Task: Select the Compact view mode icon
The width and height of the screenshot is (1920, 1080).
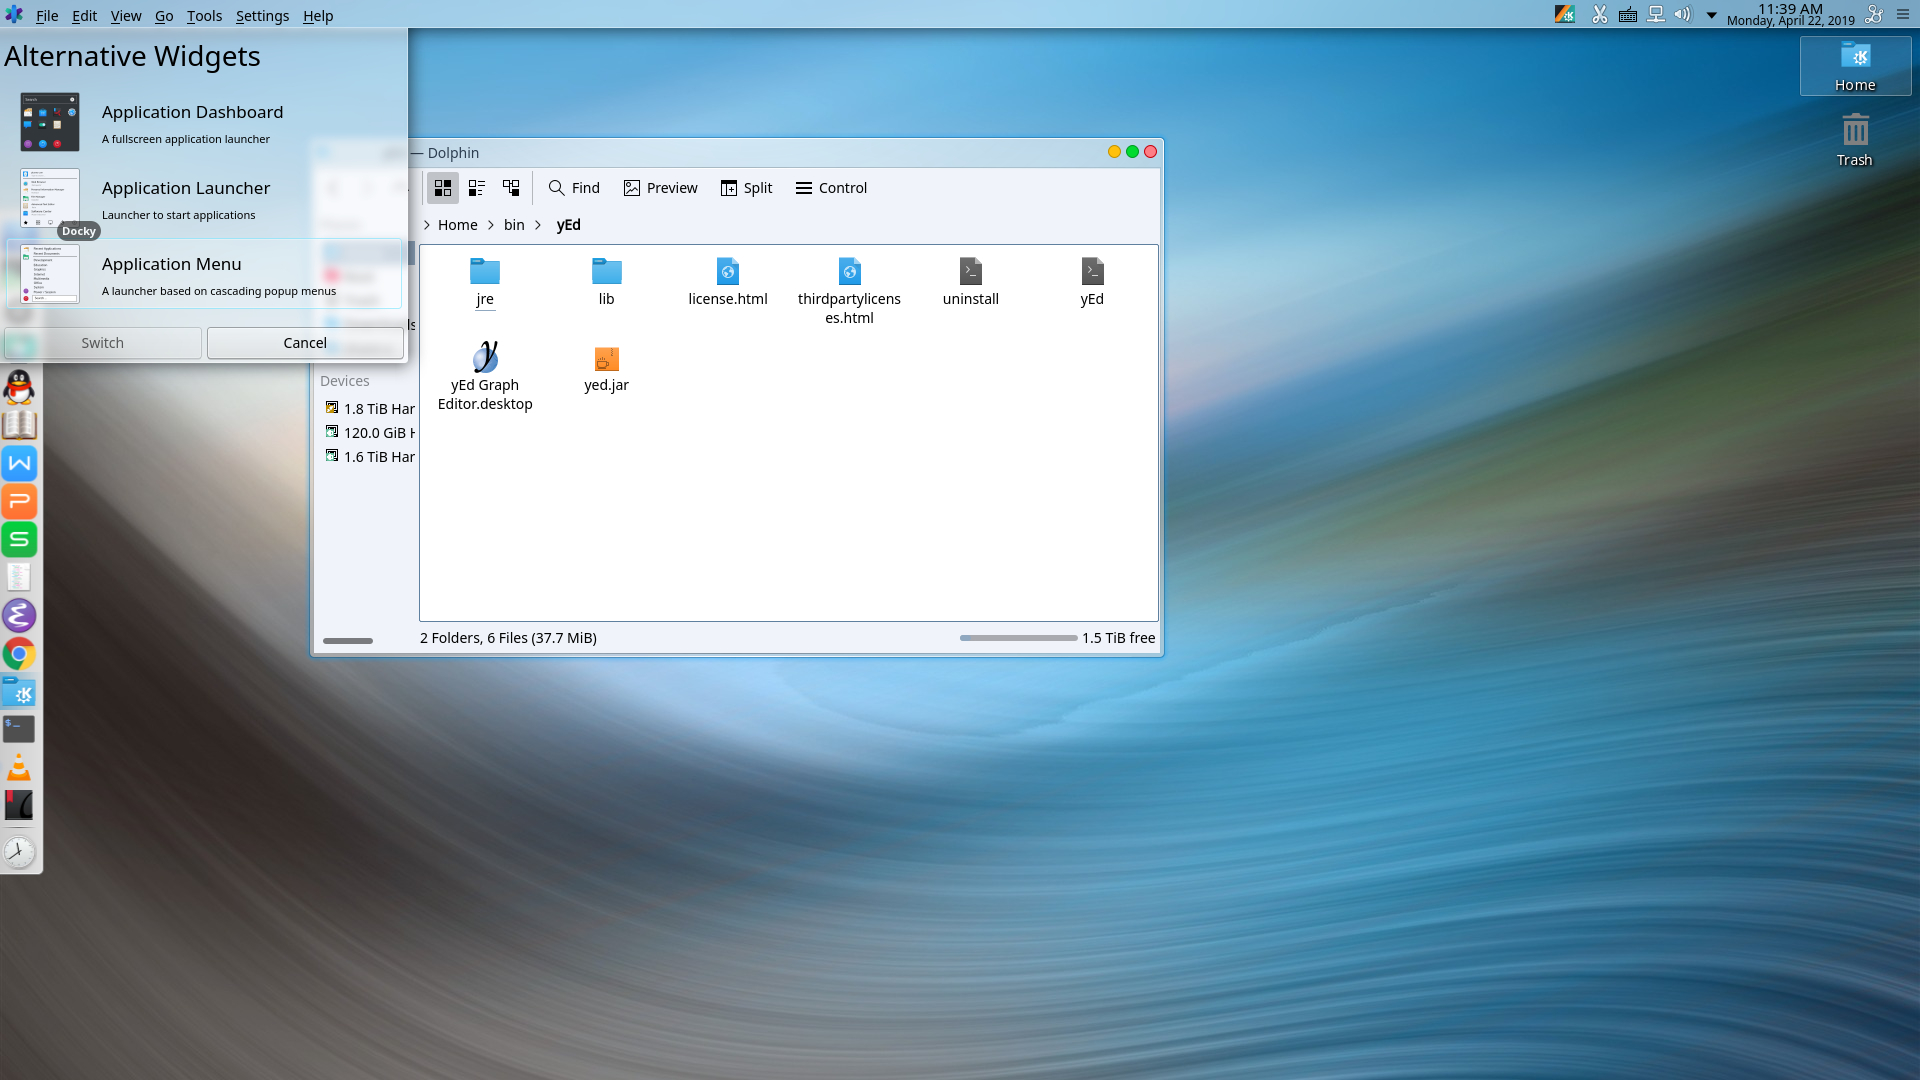Action: [477, 188]
